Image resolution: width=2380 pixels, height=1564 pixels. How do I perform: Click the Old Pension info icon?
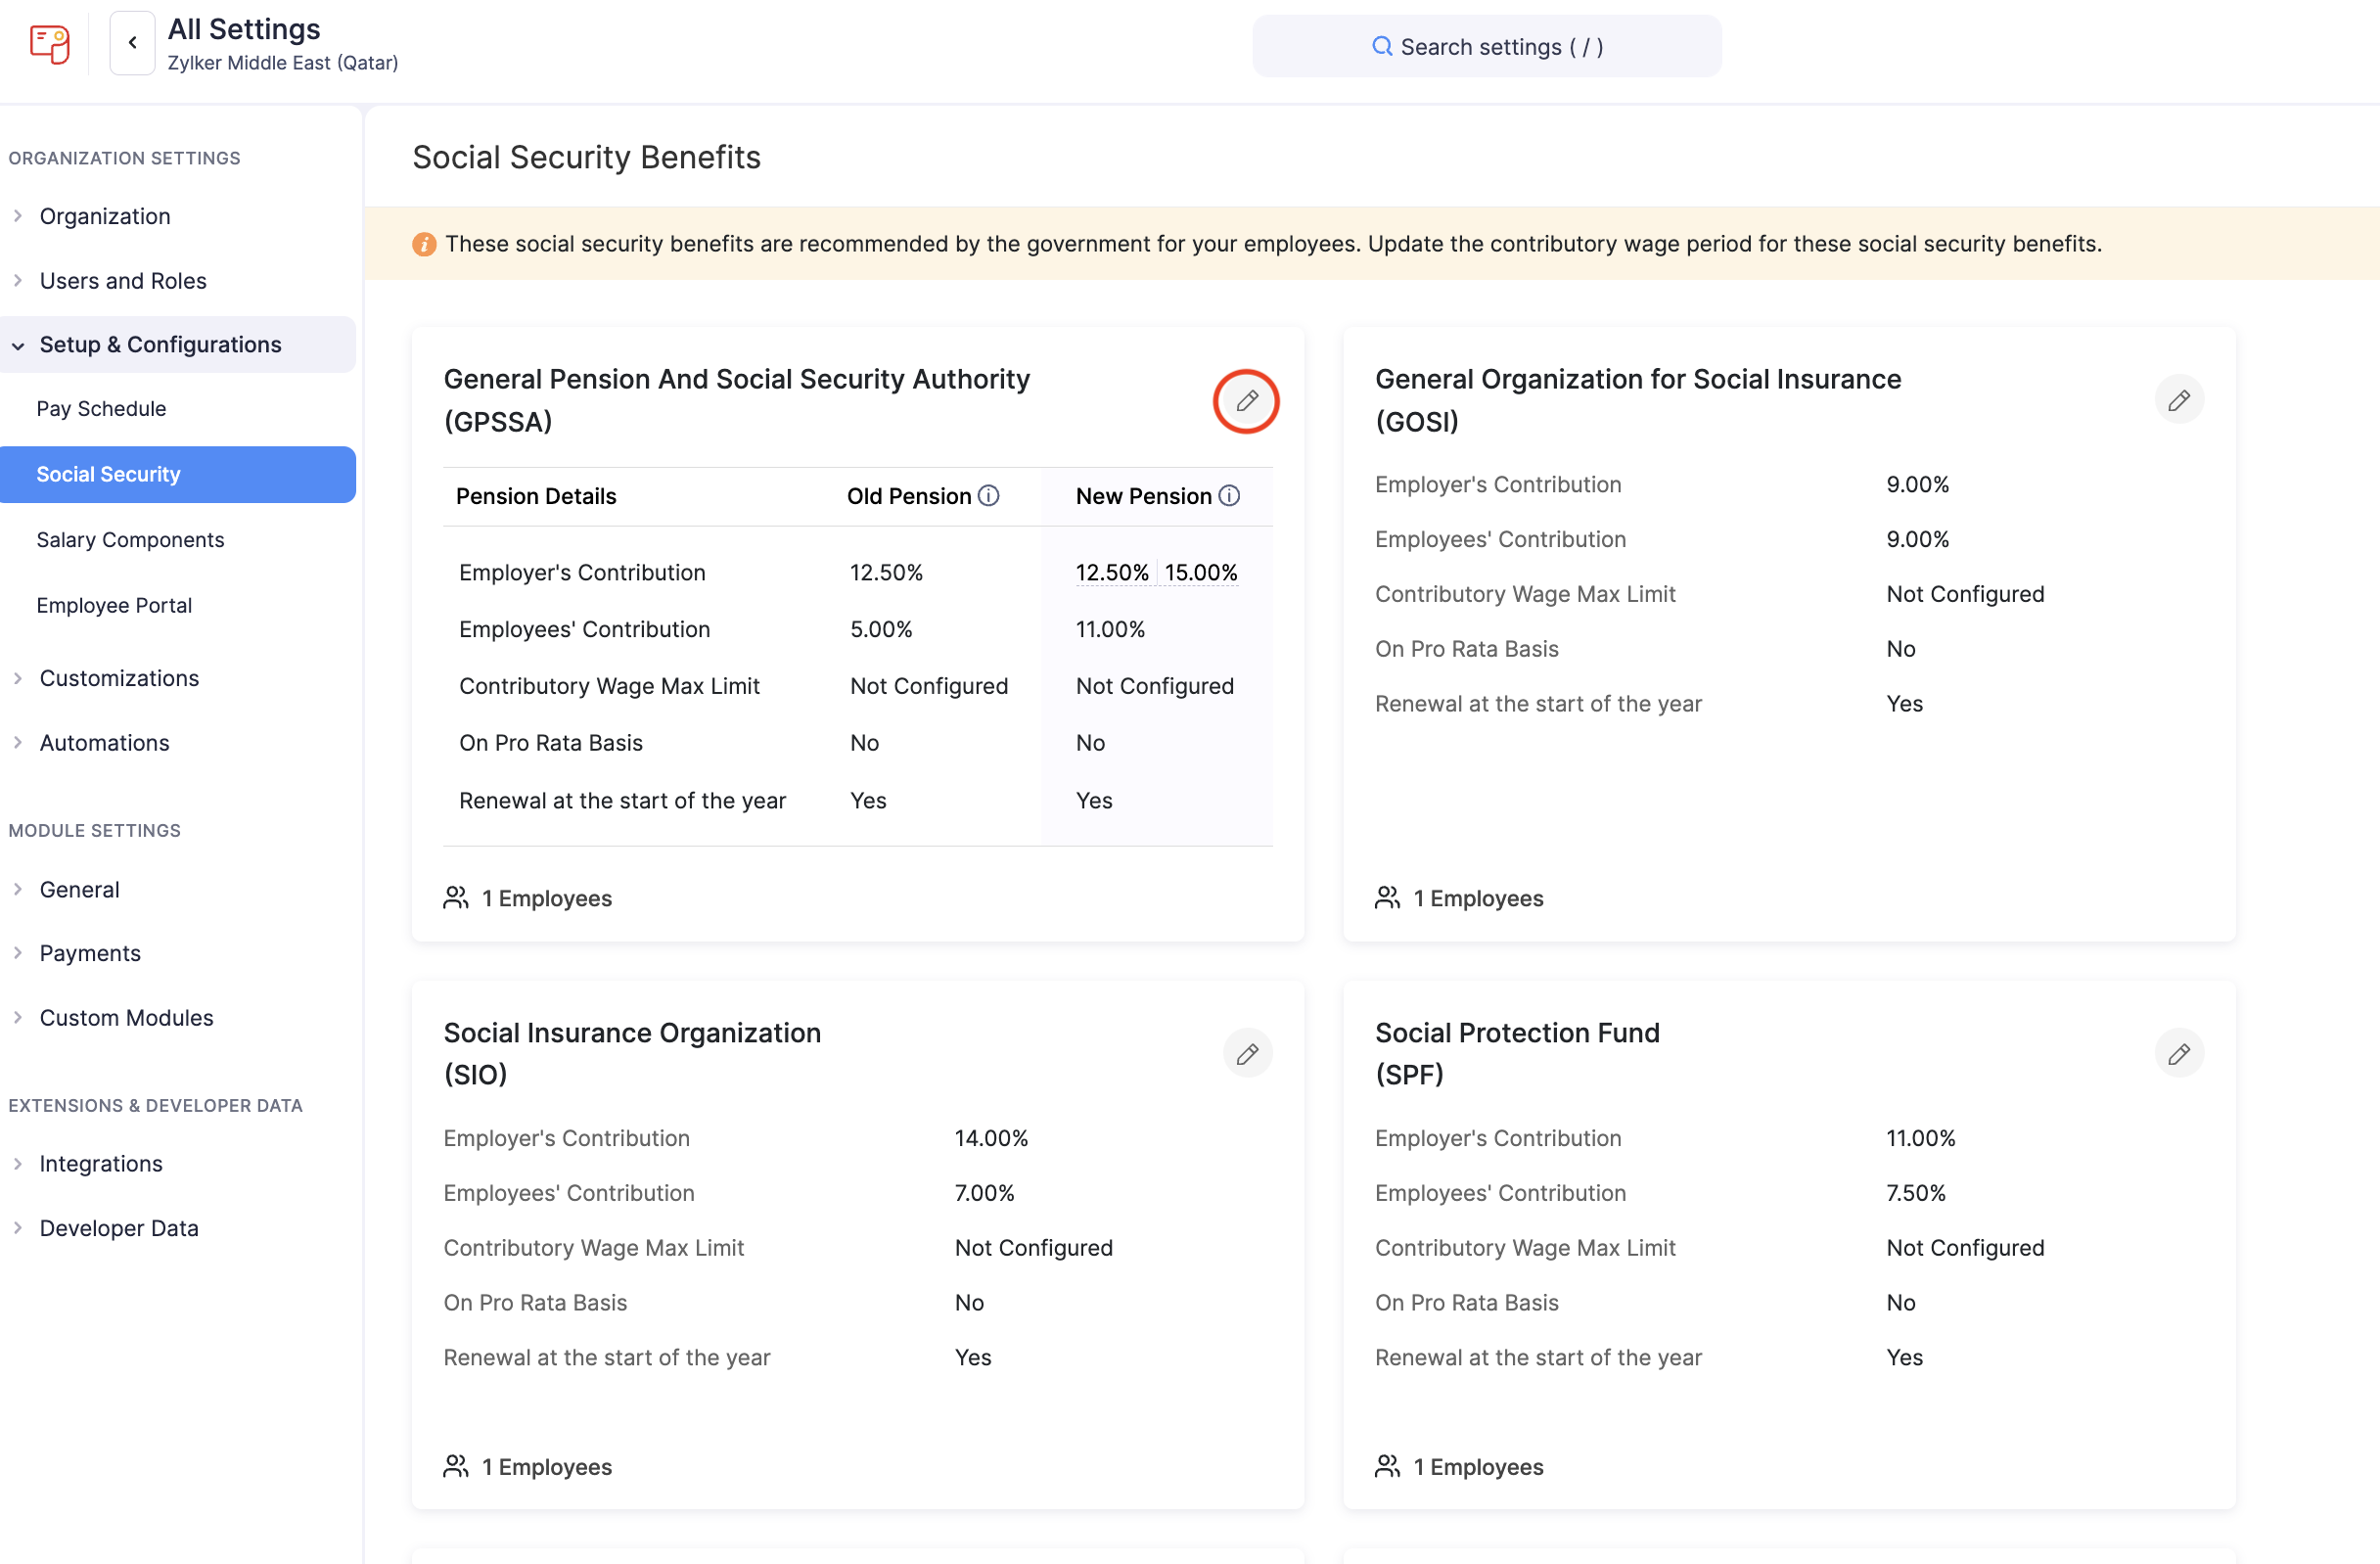pyautogui.click(x=988, y=496)
